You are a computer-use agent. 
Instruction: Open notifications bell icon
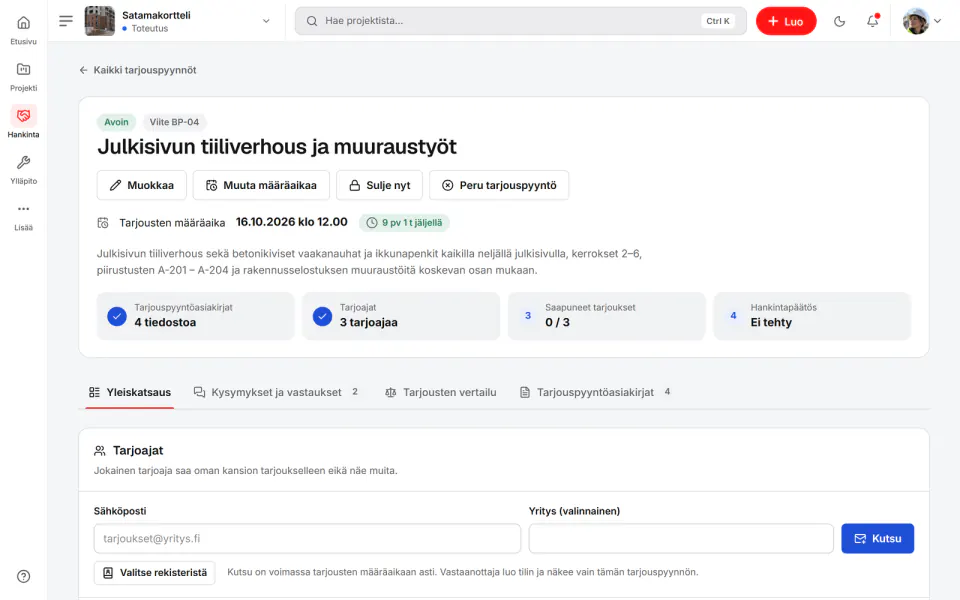(872, 21)
